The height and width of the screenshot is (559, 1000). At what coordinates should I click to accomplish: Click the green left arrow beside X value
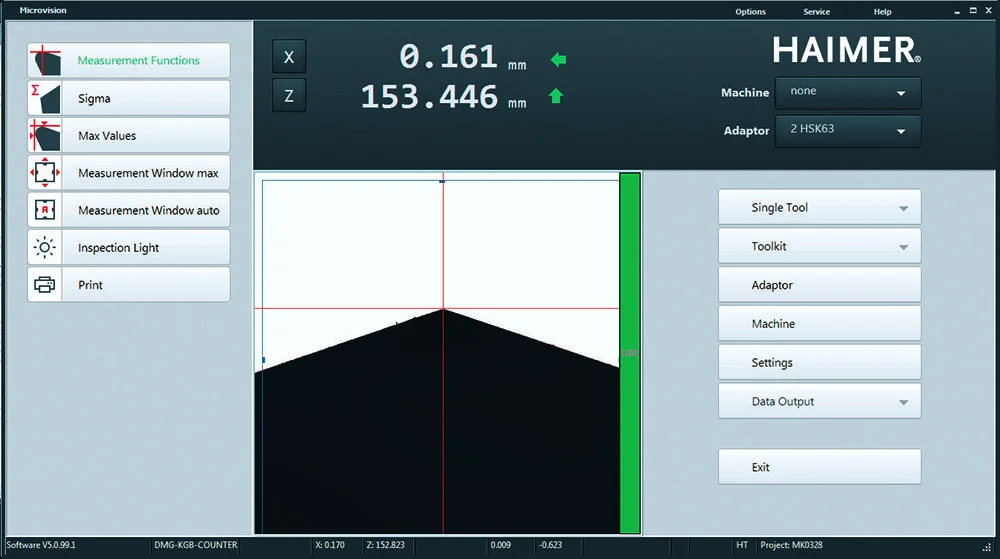pyautogui.click(x=558, y=60)
